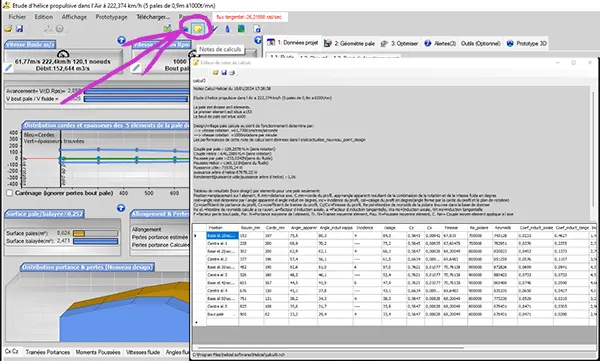Viewport: 600px width, 361px height.
Task: Click the document page icon at toolbar end
Action: pyautogui.click(x=258, y=29)
